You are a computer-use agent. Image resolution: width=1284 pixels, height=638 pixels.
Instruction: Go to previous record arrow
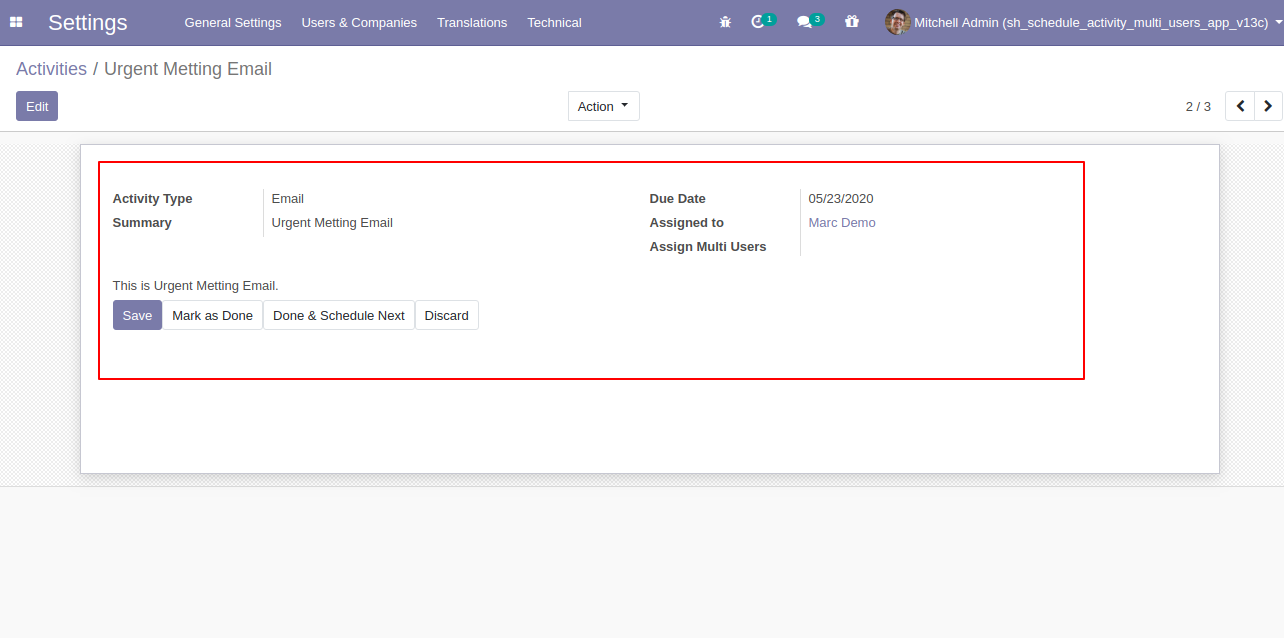tap(1240, 106)
